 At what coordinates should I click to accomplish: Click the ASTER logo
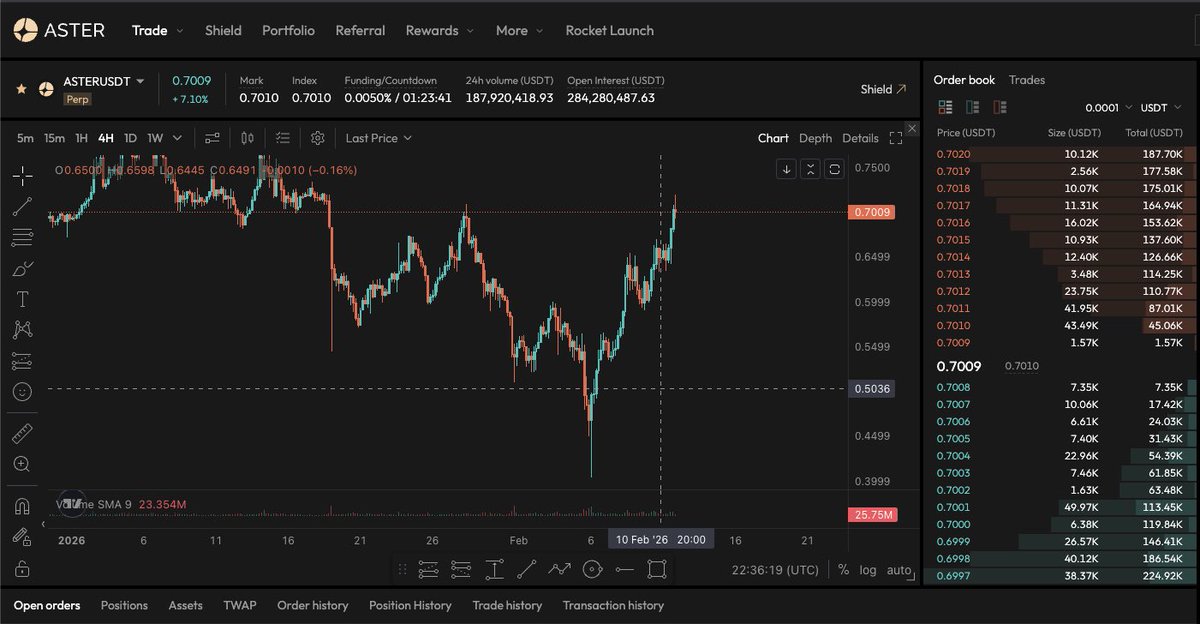pos(59,30)
